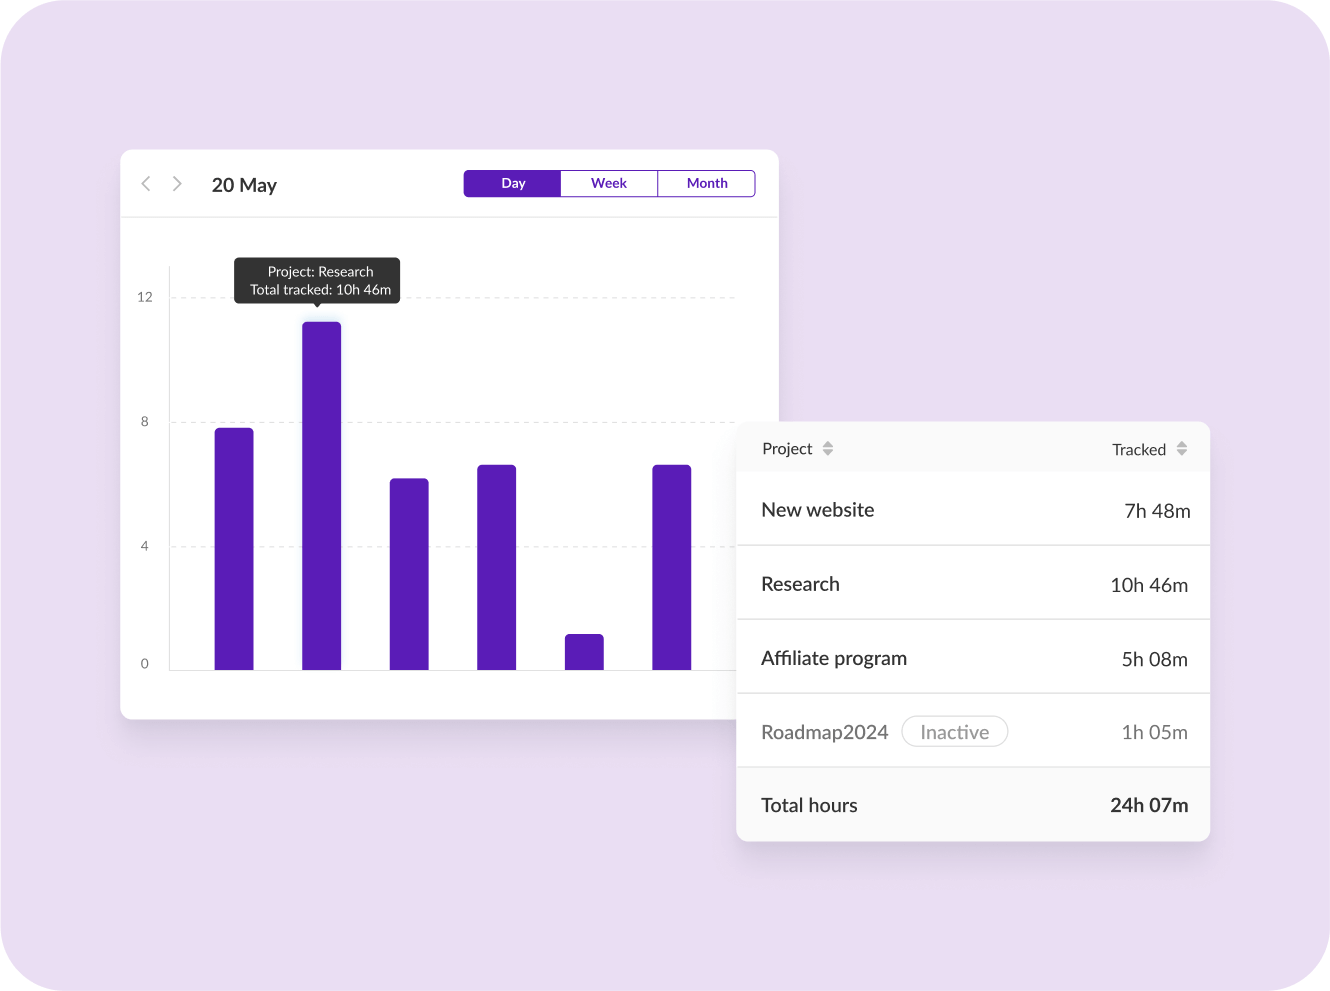Click the 10h 46m value in table
Screen dimensions: 1330x991
tap(1149, 585)
